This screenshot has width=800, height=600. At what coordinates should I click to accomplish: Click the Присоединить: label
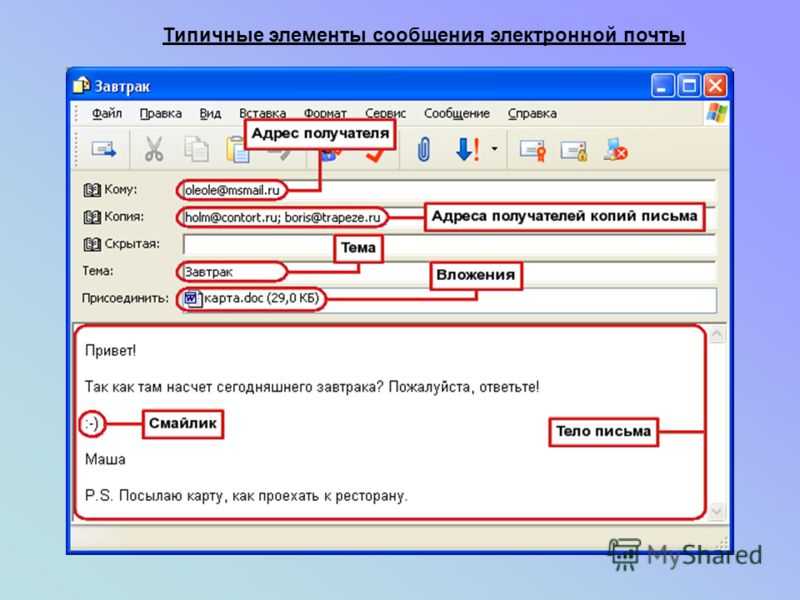pyautogui.click(x=125, y=298)
